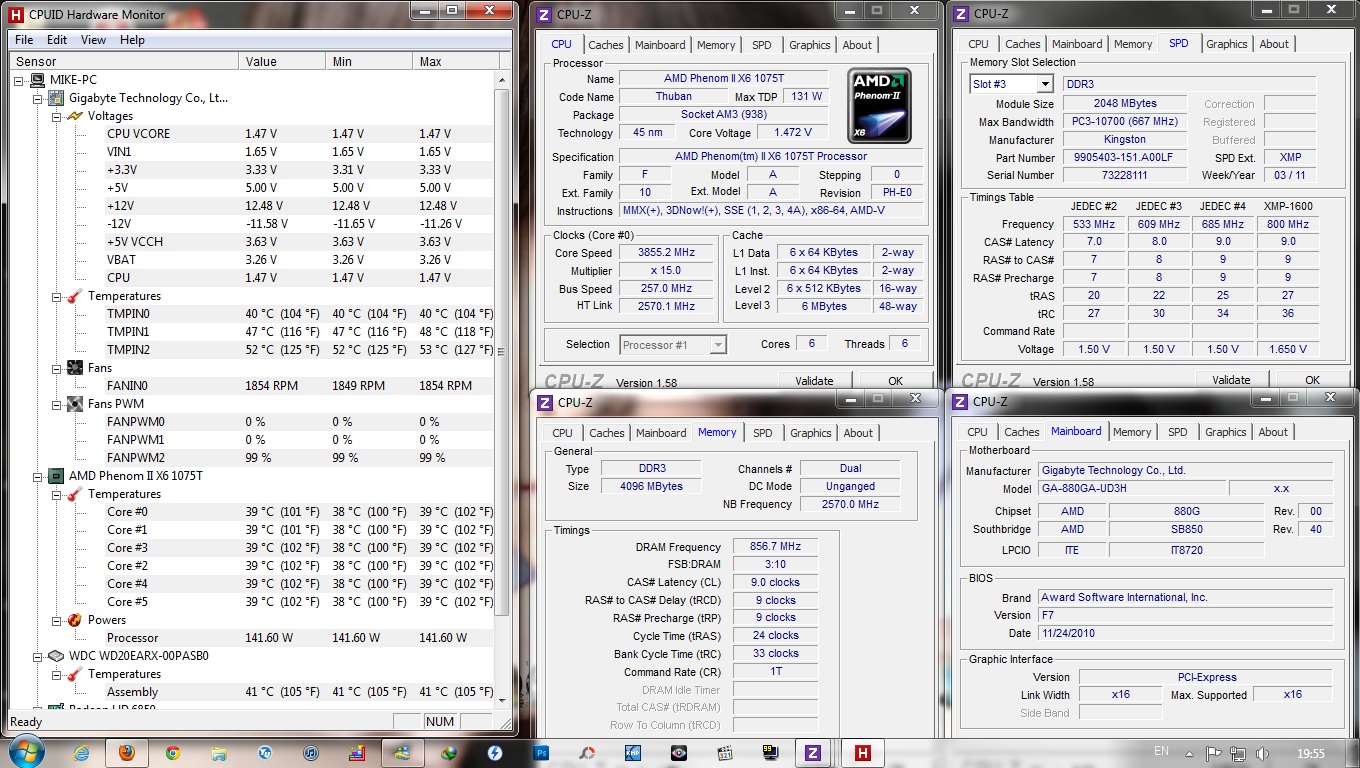Viewport: 1360px width, 768px height.
Task: Click the volume icon in system tray
Action: (x=1262, y=752)
